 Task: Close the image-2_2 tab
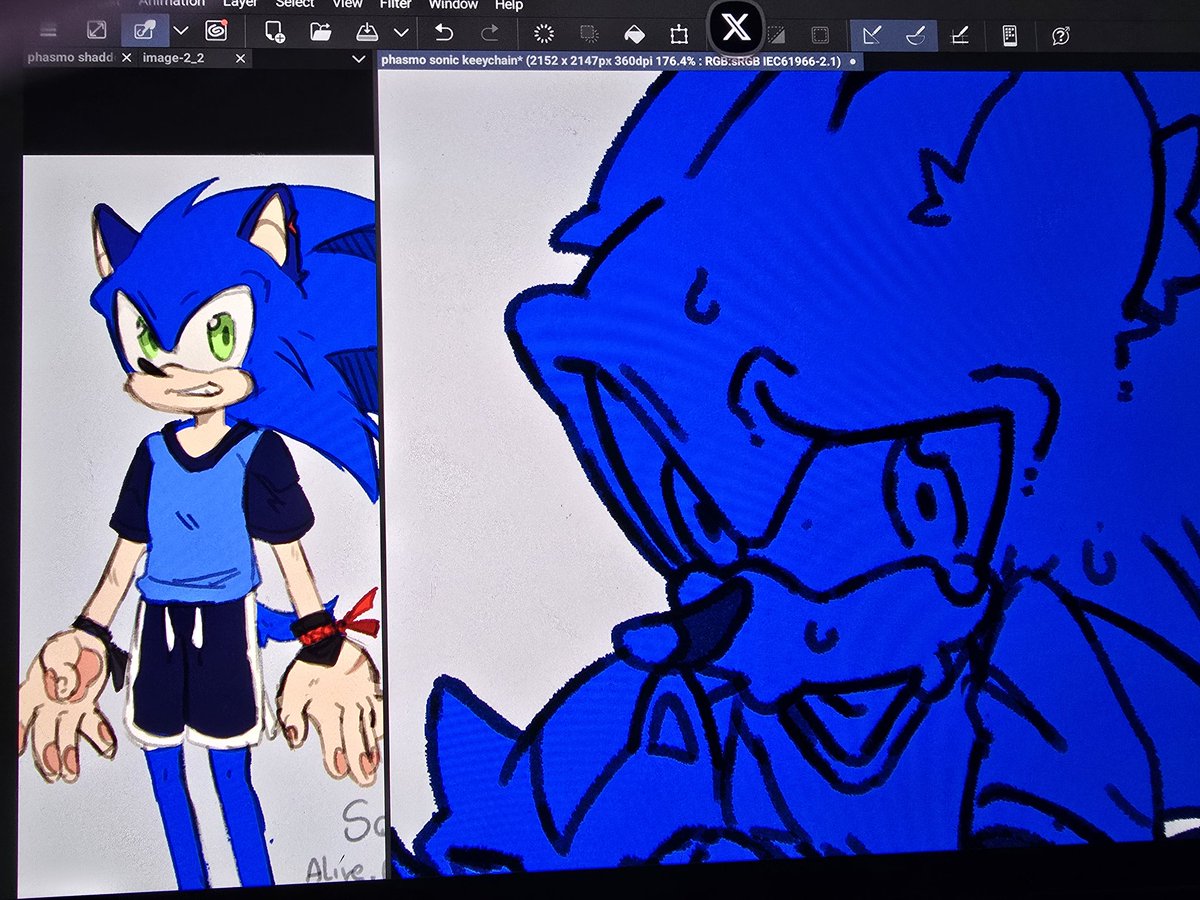[x=240, y=59]
